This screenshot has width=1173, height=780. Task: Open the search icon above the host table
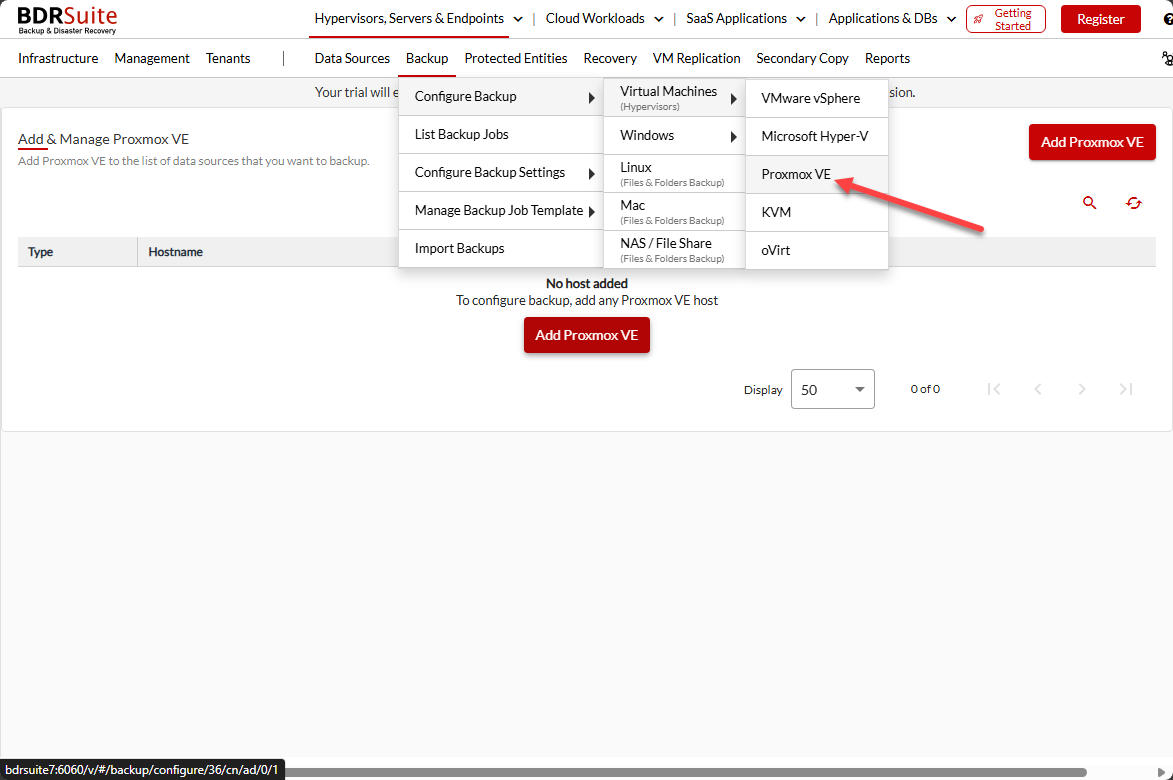click(x=1089, y=203)
